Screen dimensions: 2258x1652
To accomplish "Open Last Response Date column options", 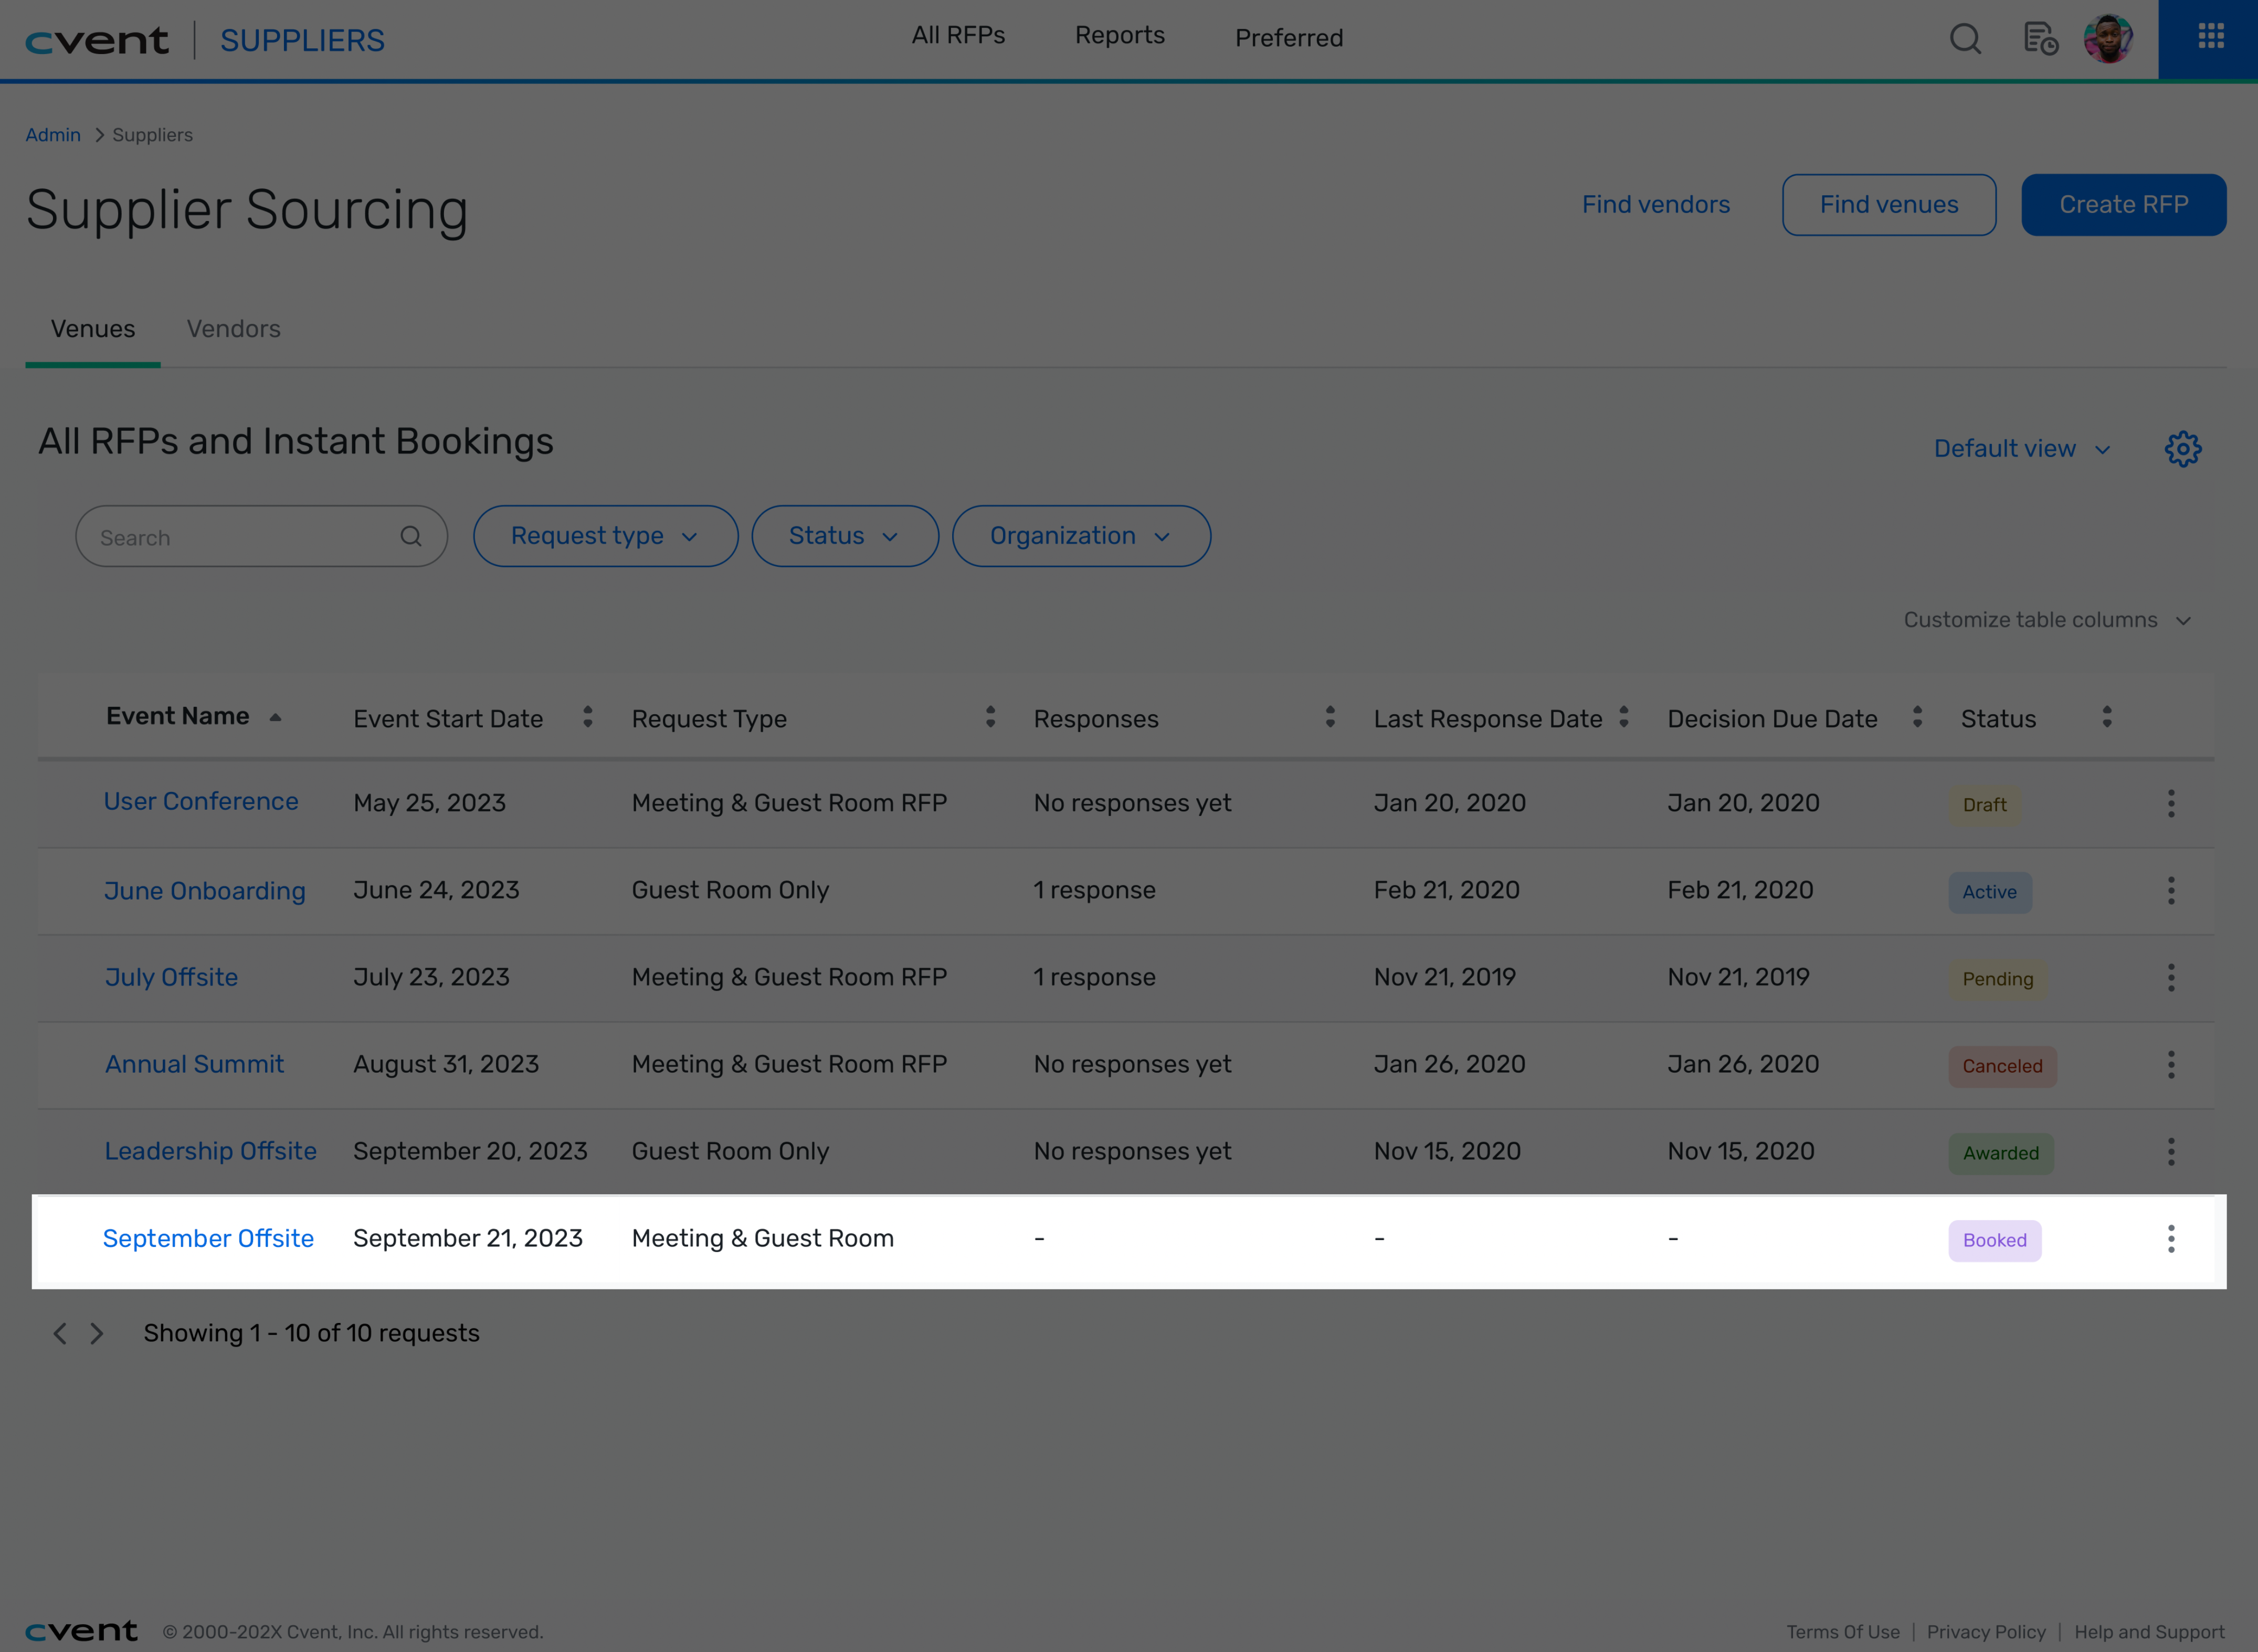I will pyautogui.click(x=1624, y=717).
